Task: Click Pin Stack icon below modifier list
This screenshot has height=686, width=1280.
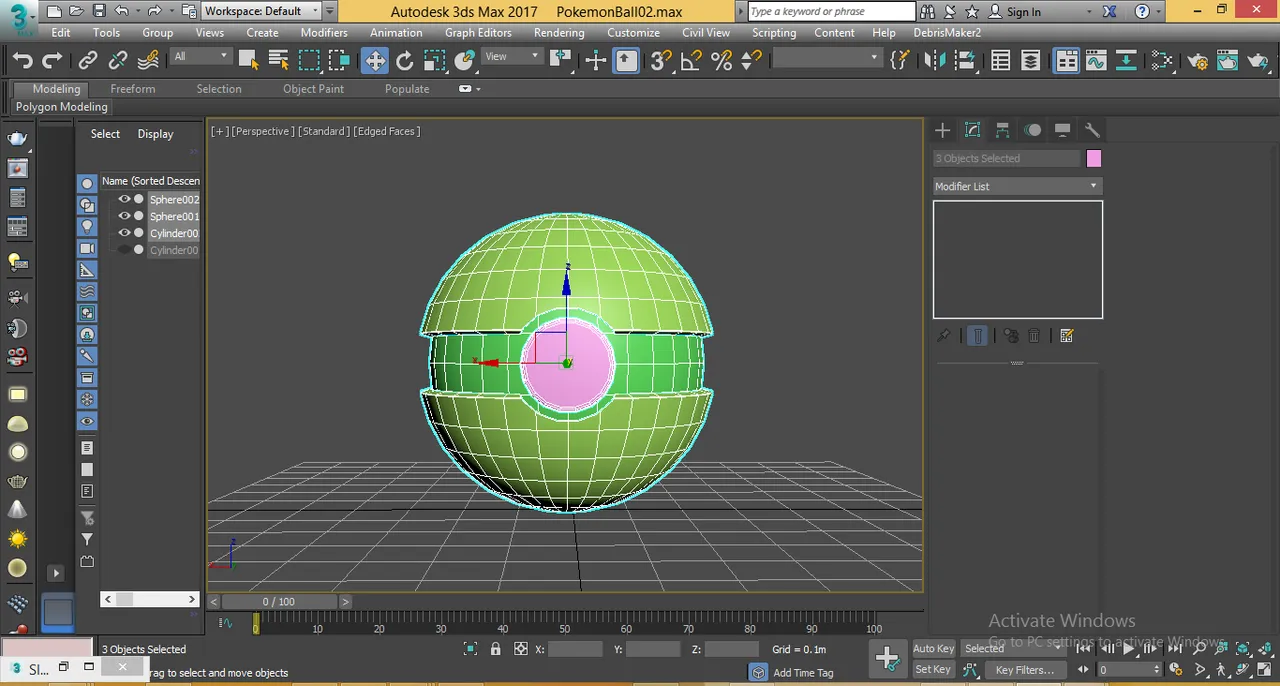Action: coord(943,336)
